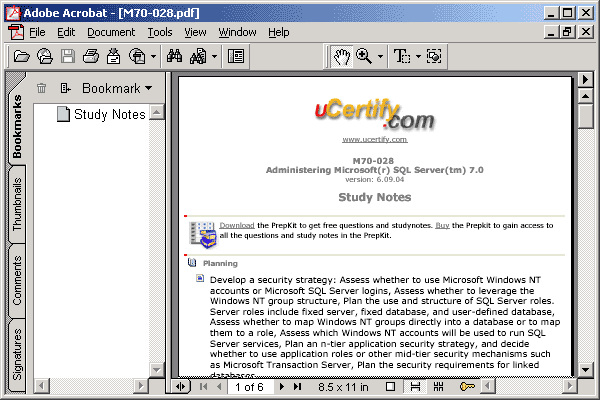Select the Zoom In magnifier tool
Image resolution: width=600 pixels, height=400 pixels.
[x=364, y=57]
